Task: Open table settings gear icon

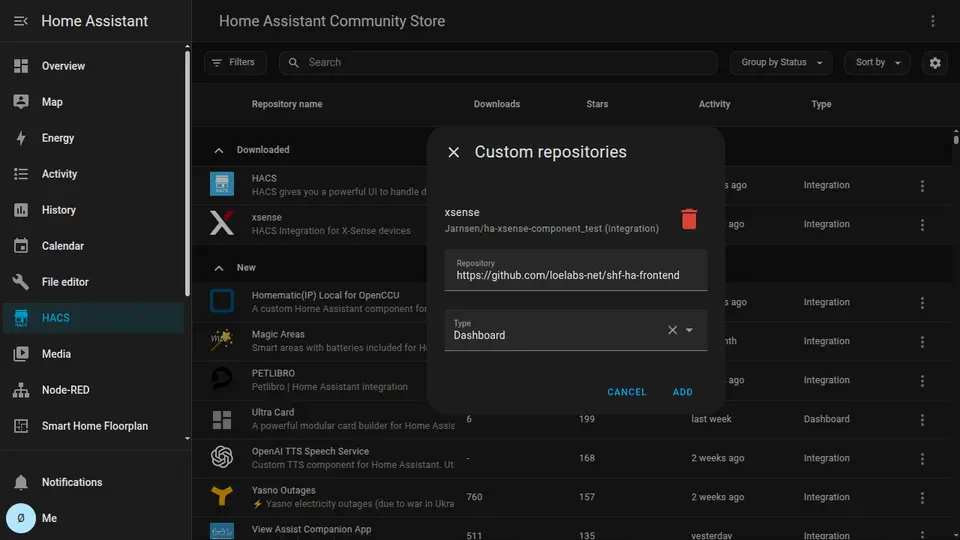Action: (x=935, y=62)
